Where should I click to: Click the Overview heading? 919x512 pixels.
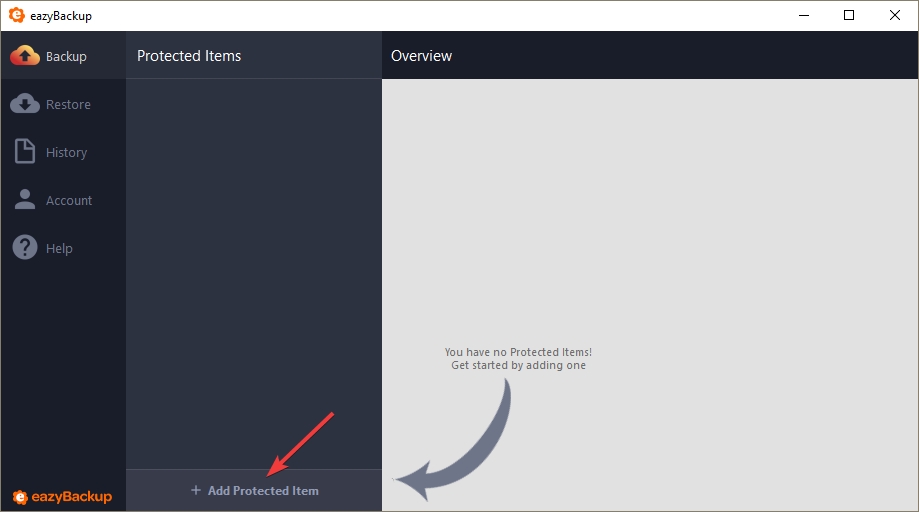coord(421,56)
